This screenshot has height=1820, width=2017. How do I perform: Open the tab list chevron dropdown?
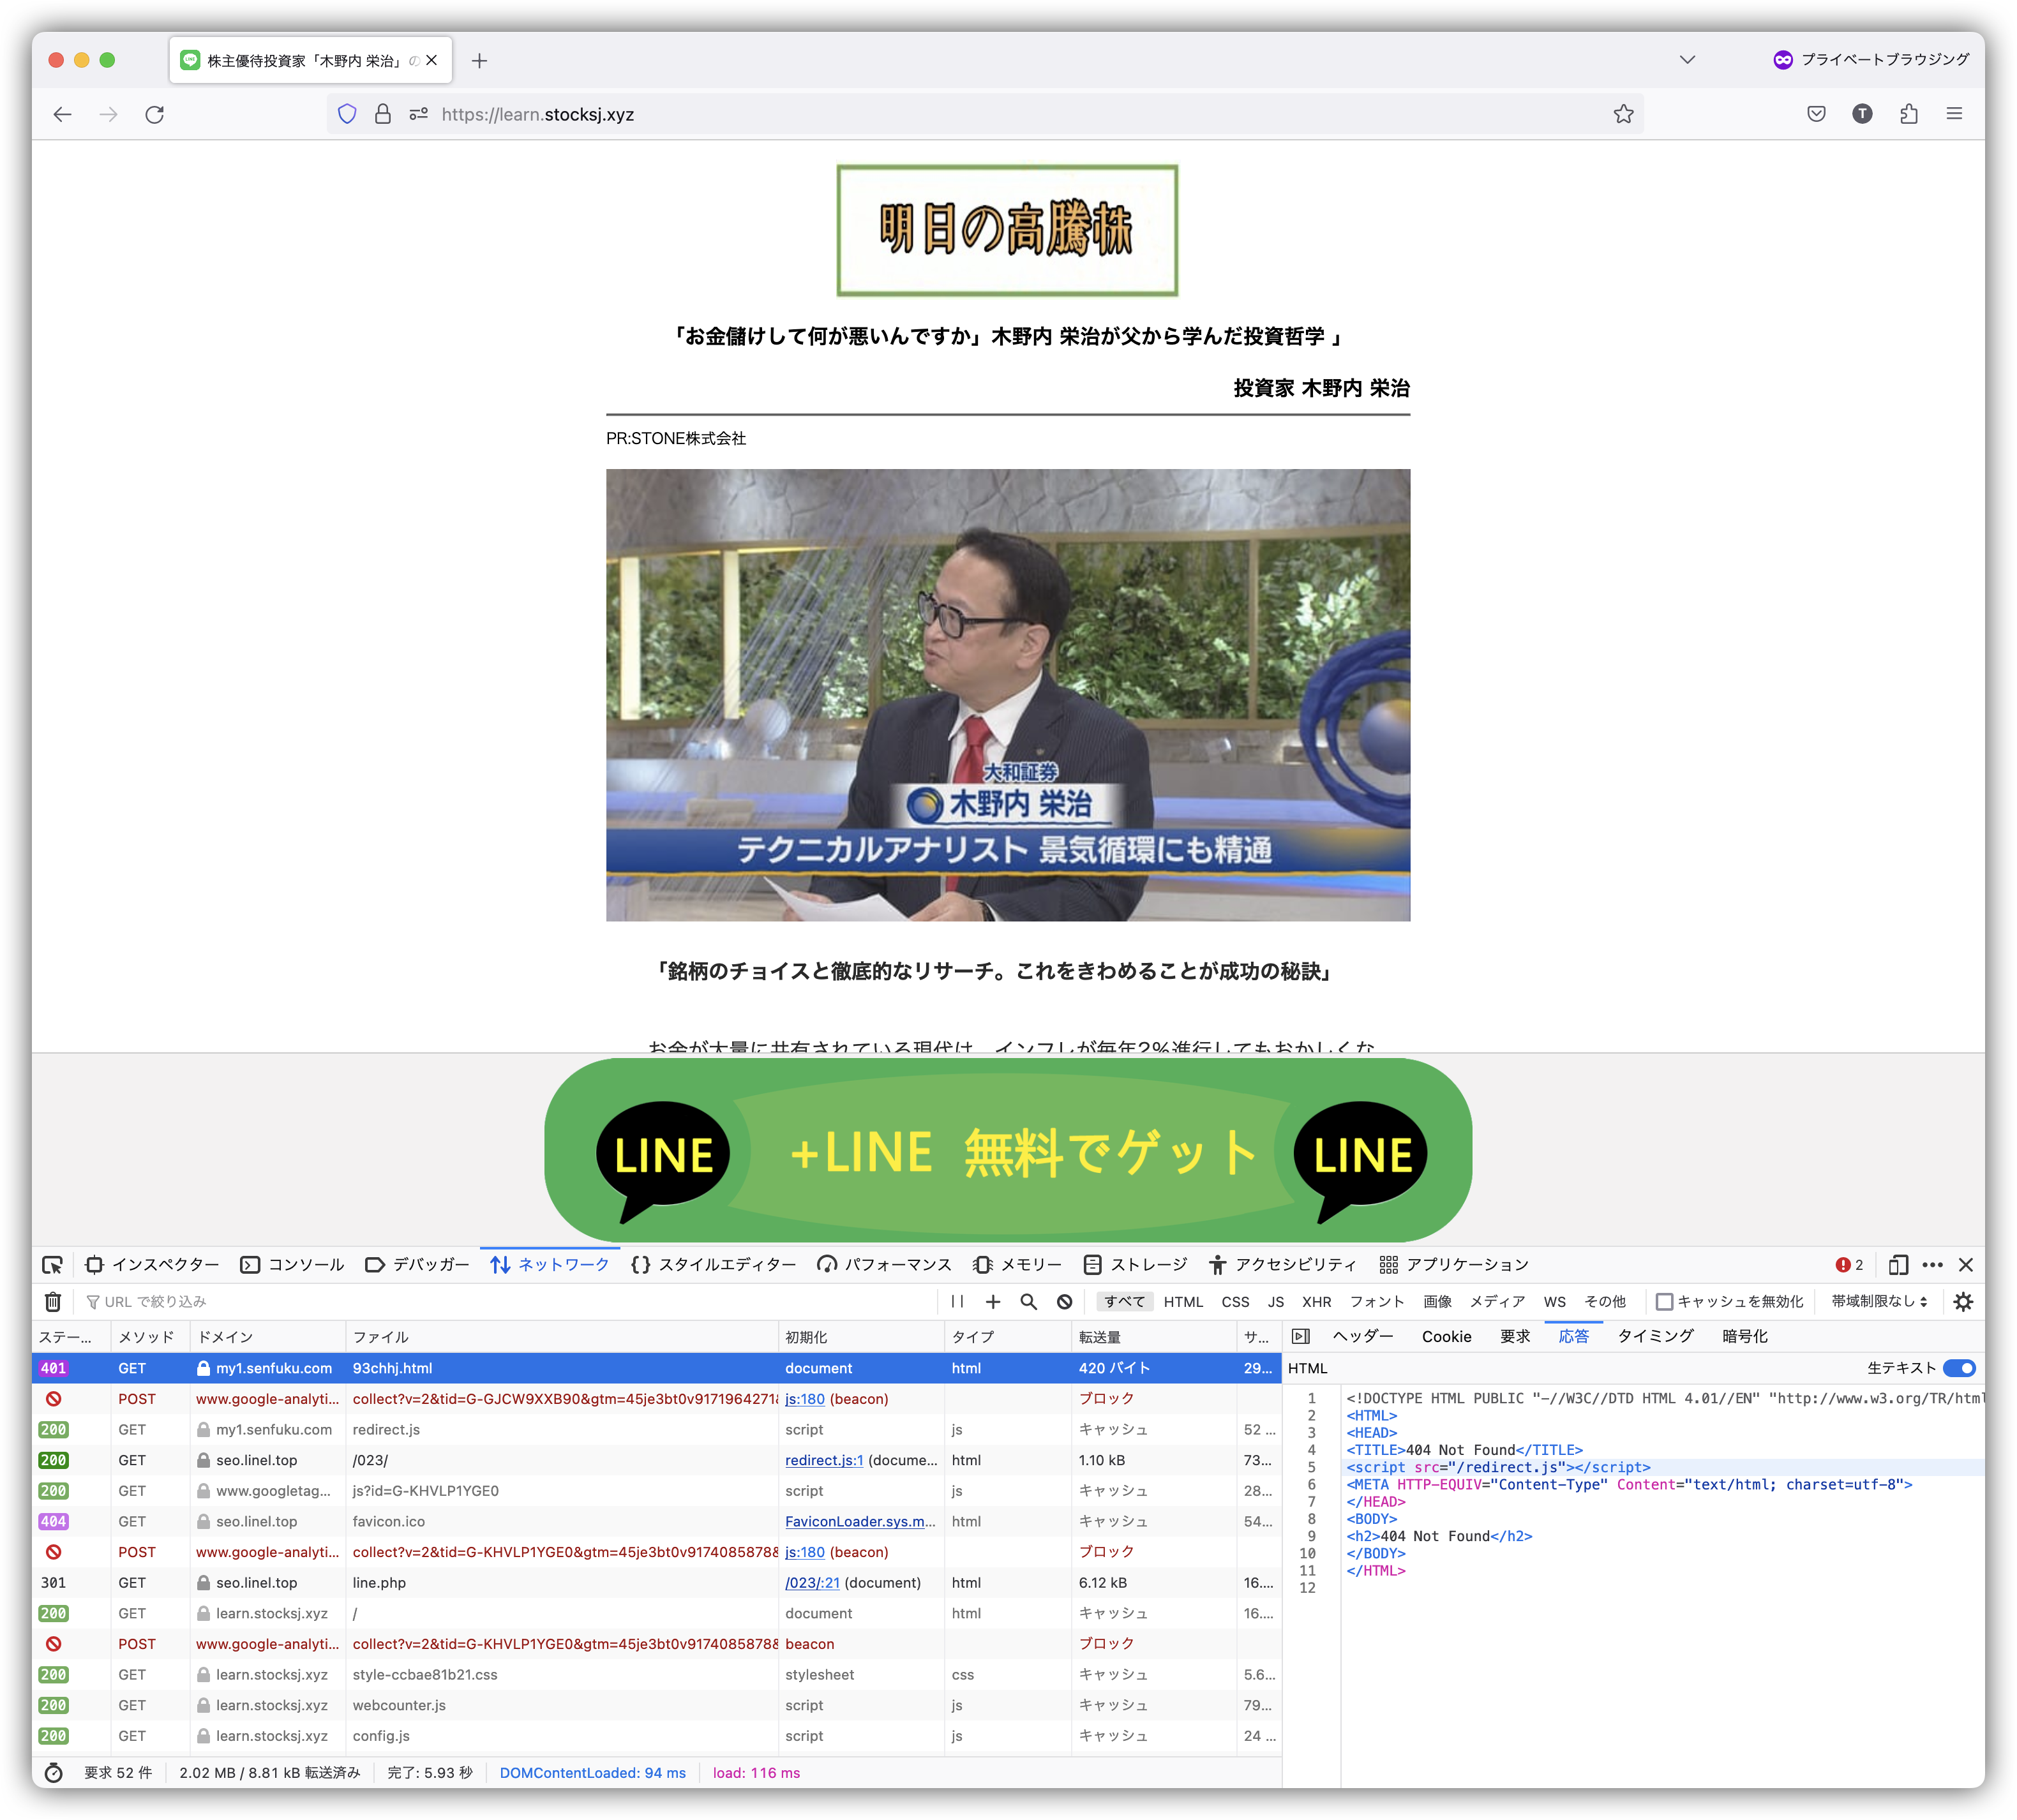tap(1687, 60)
